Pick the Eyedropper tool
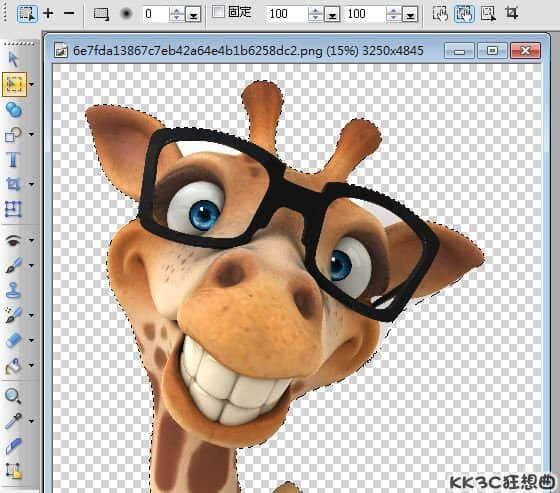The width and height of the screenshot is (560, 493). coord(13,421)
